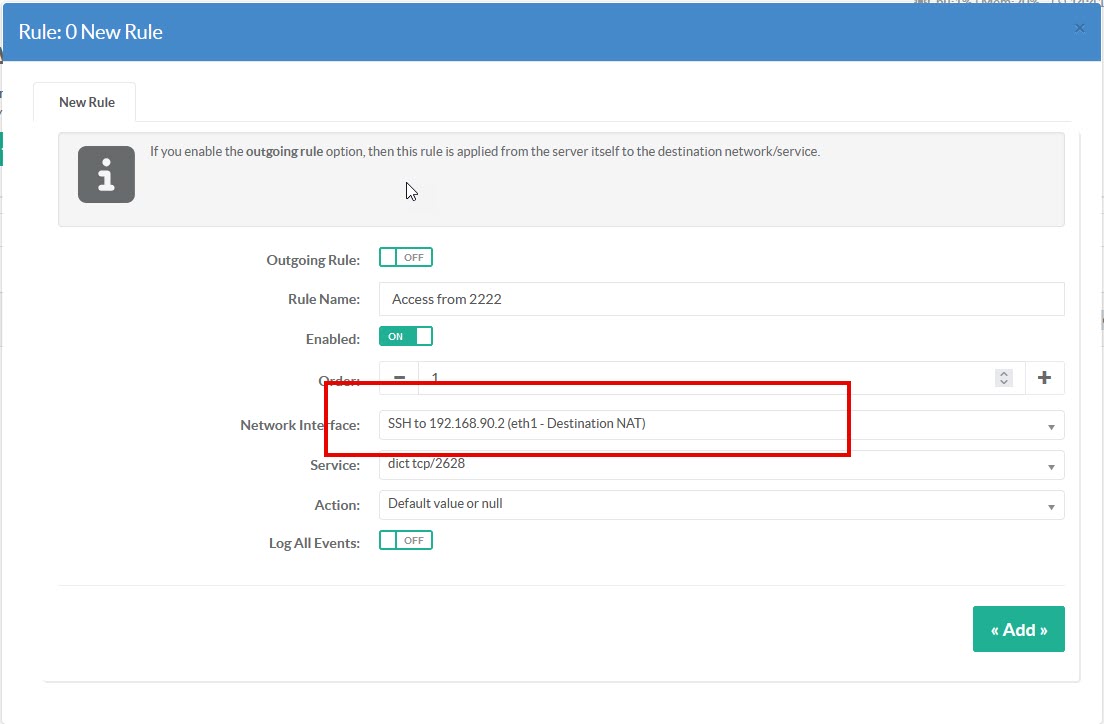
Task: Increase rule order with the plus icon
Action: tap(1045, 378)
